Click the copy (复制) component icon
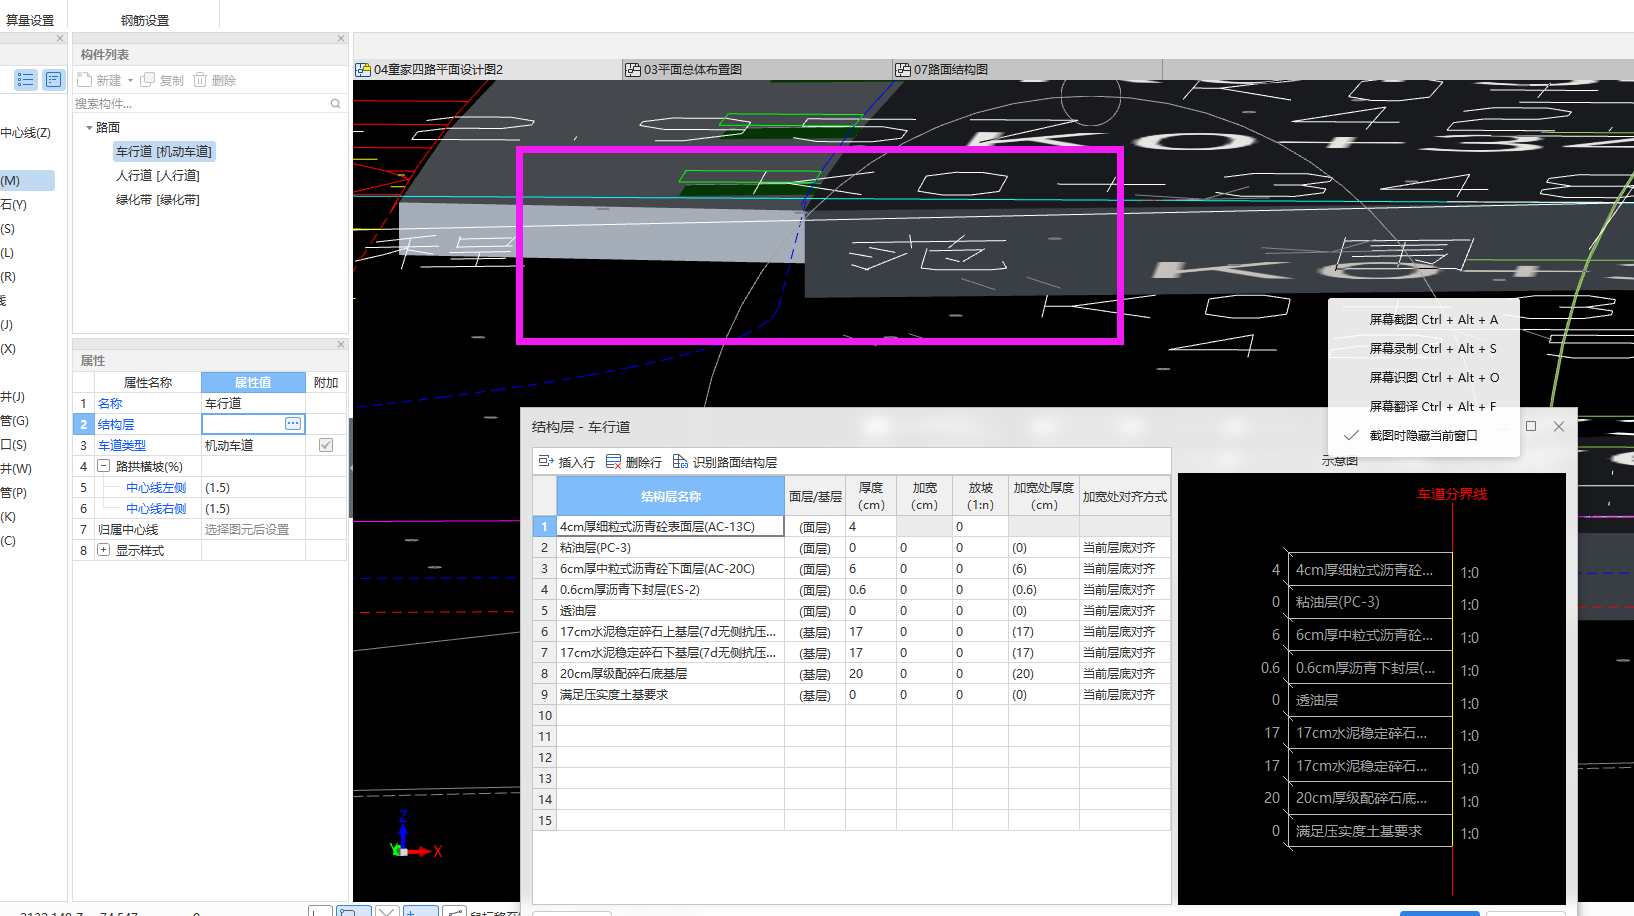1634x916 pixels. pos(148,80)
